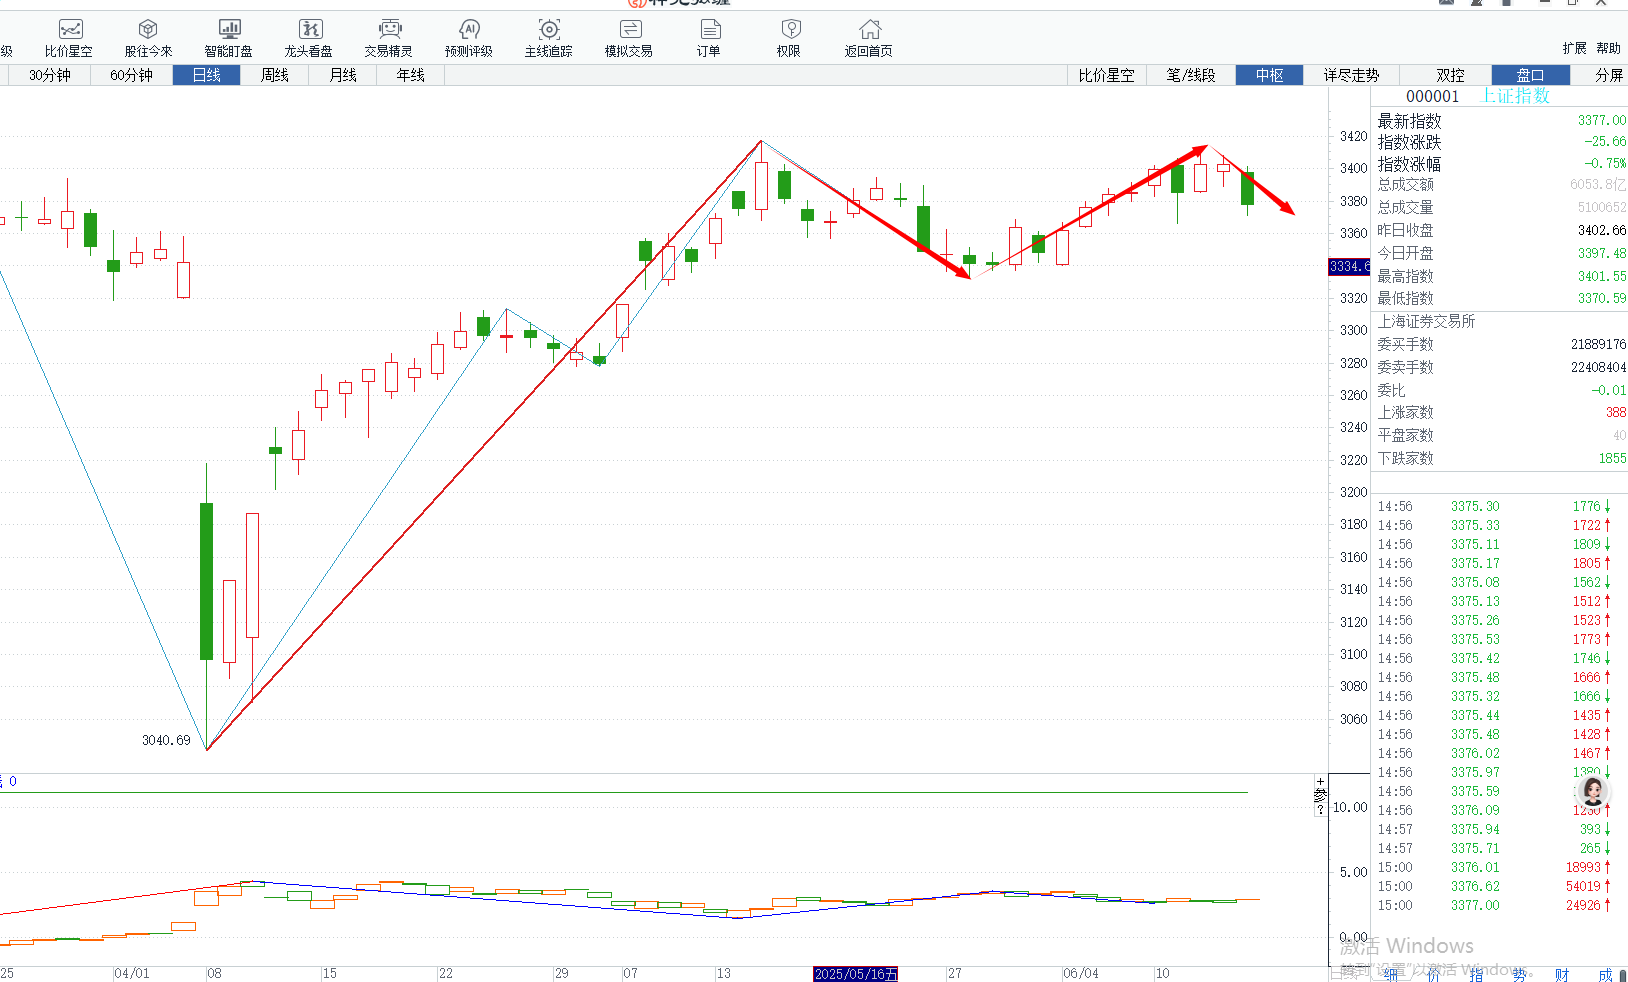Select the 60分钟 timeframe tab

coord(131,75)
